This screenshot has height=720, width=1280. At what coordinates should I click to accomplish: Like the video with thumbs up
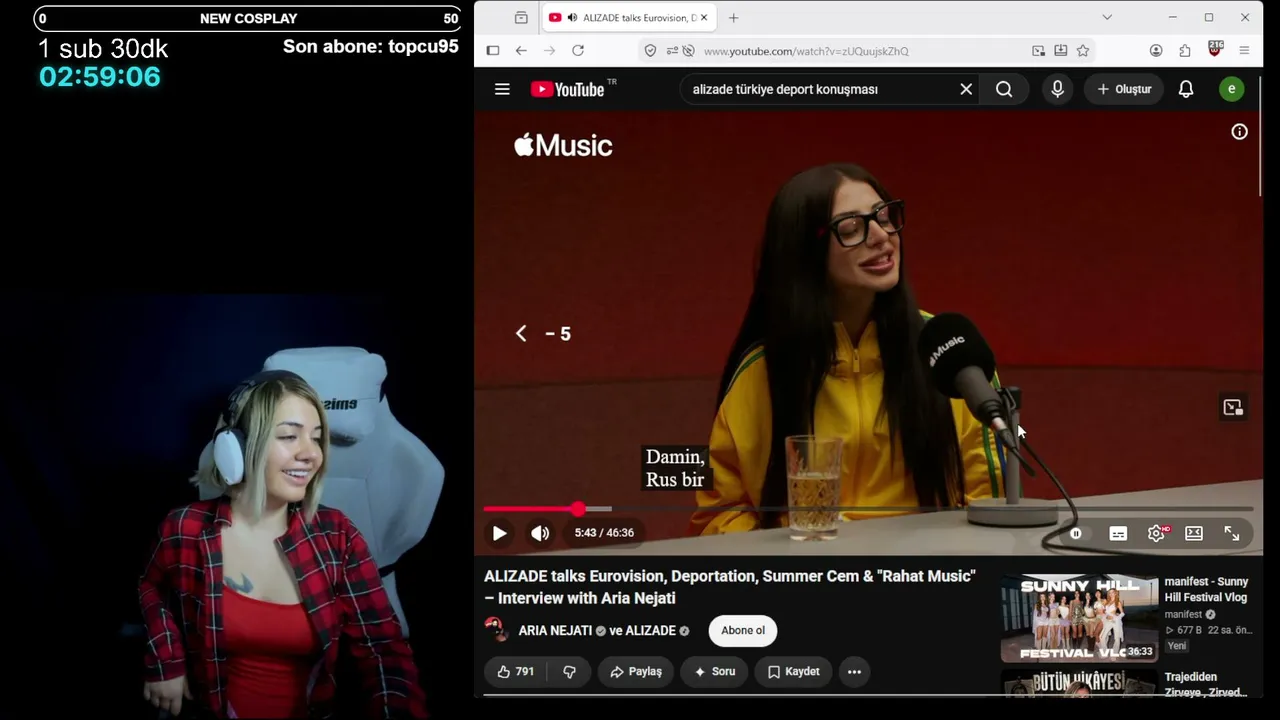pos(517,672)
